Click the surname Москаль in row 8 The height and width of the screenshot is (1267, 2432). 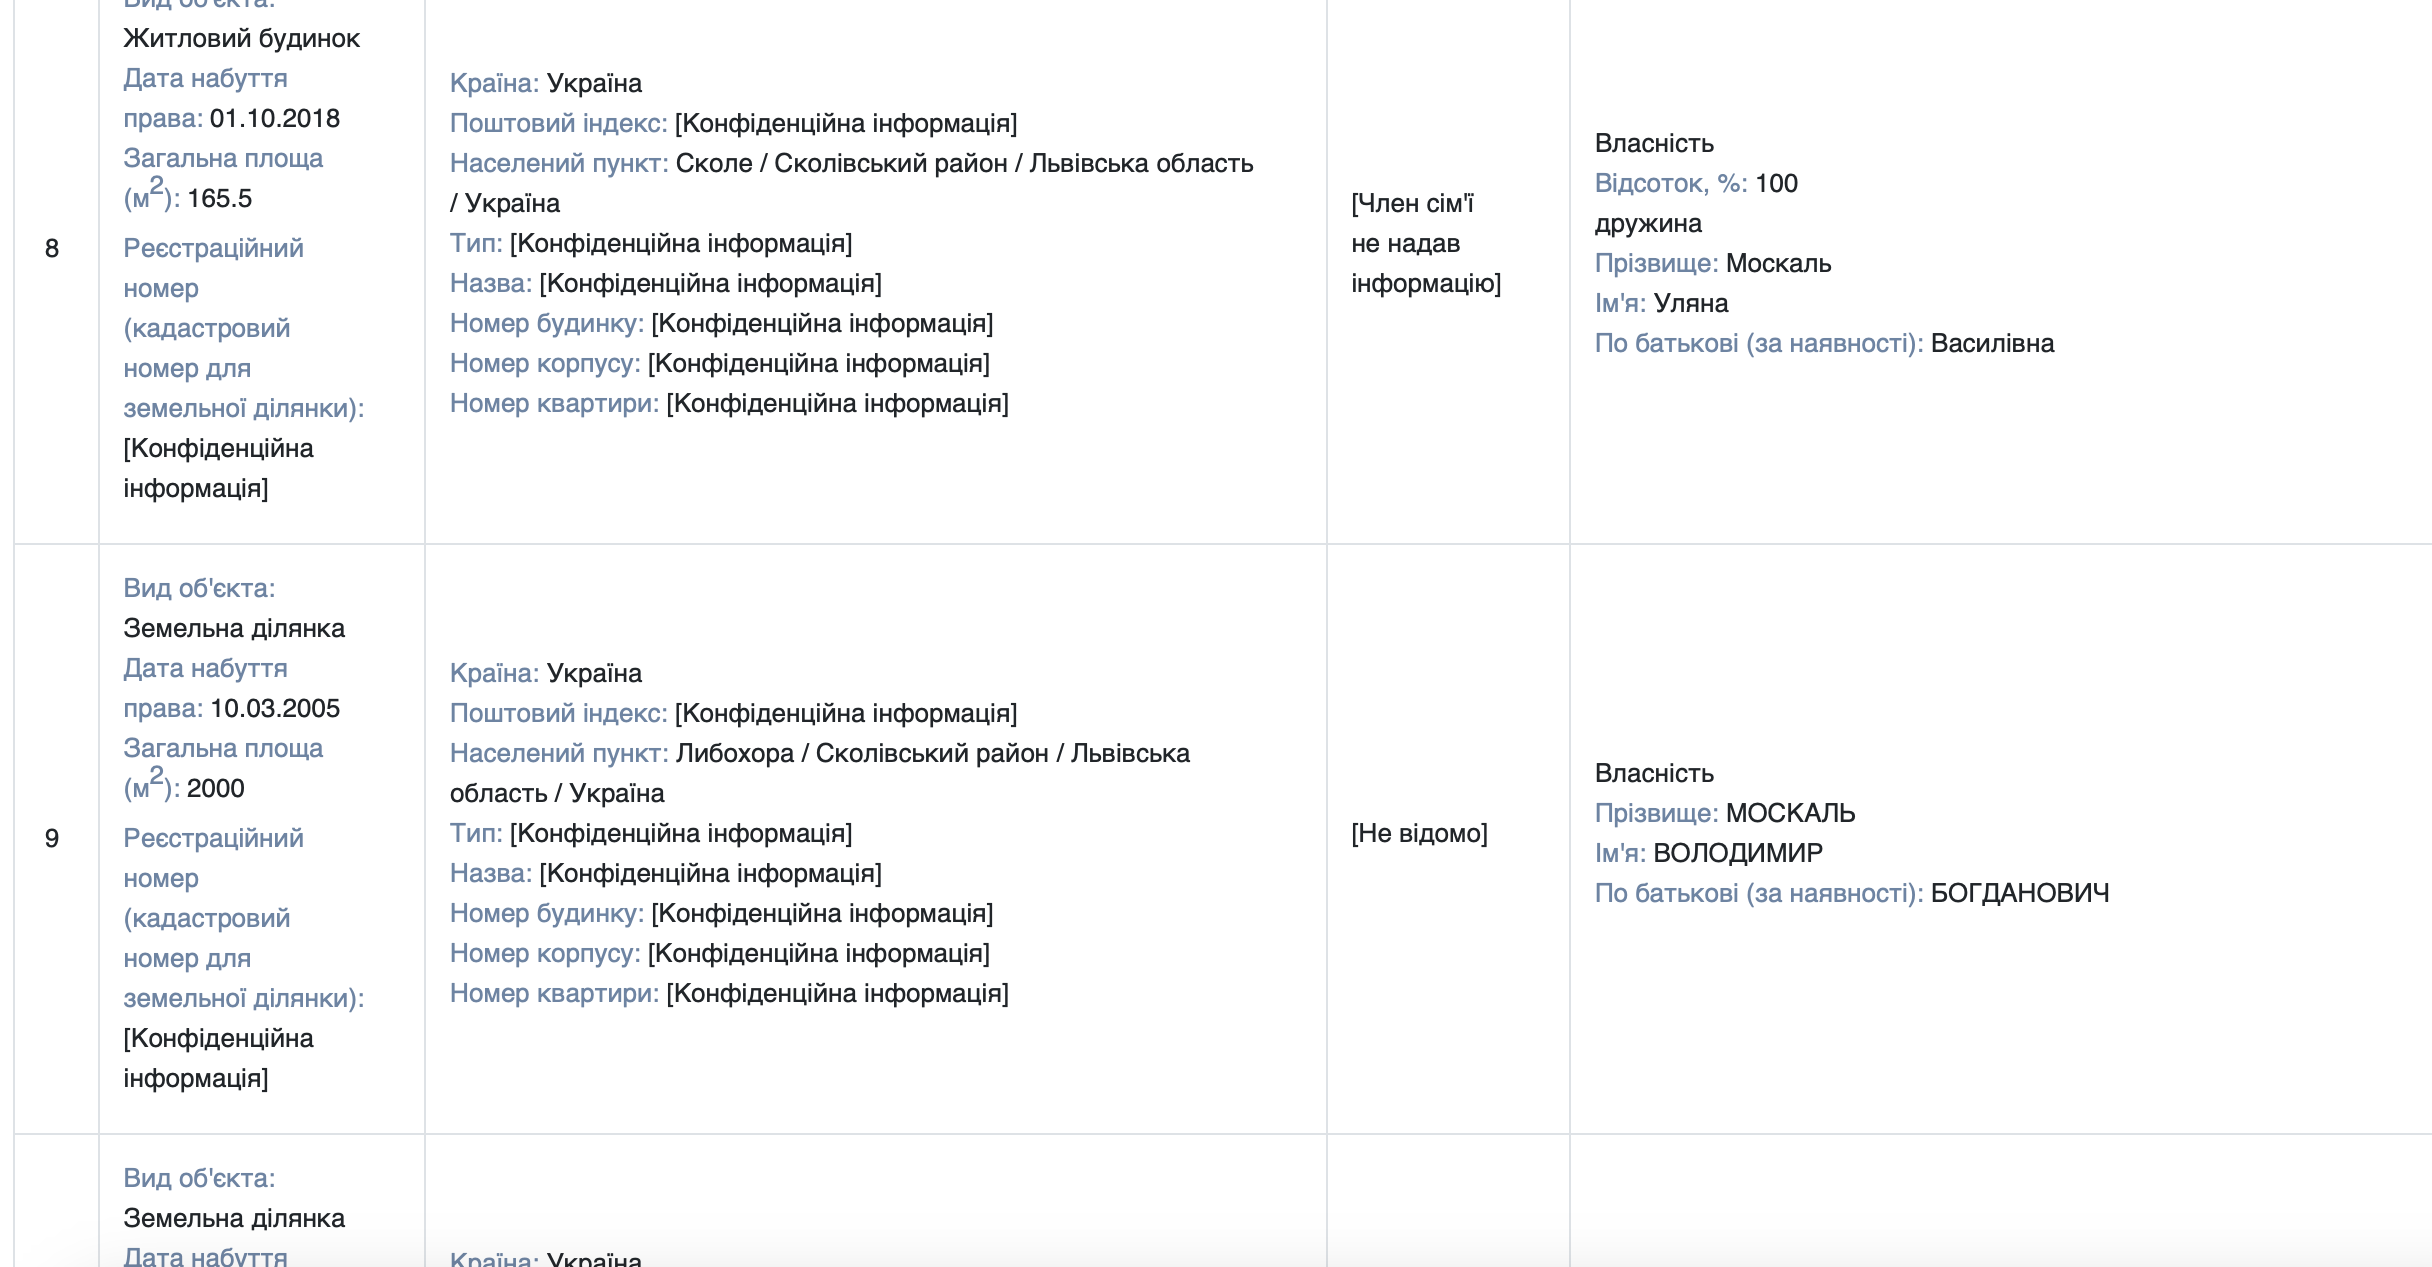1779,263
